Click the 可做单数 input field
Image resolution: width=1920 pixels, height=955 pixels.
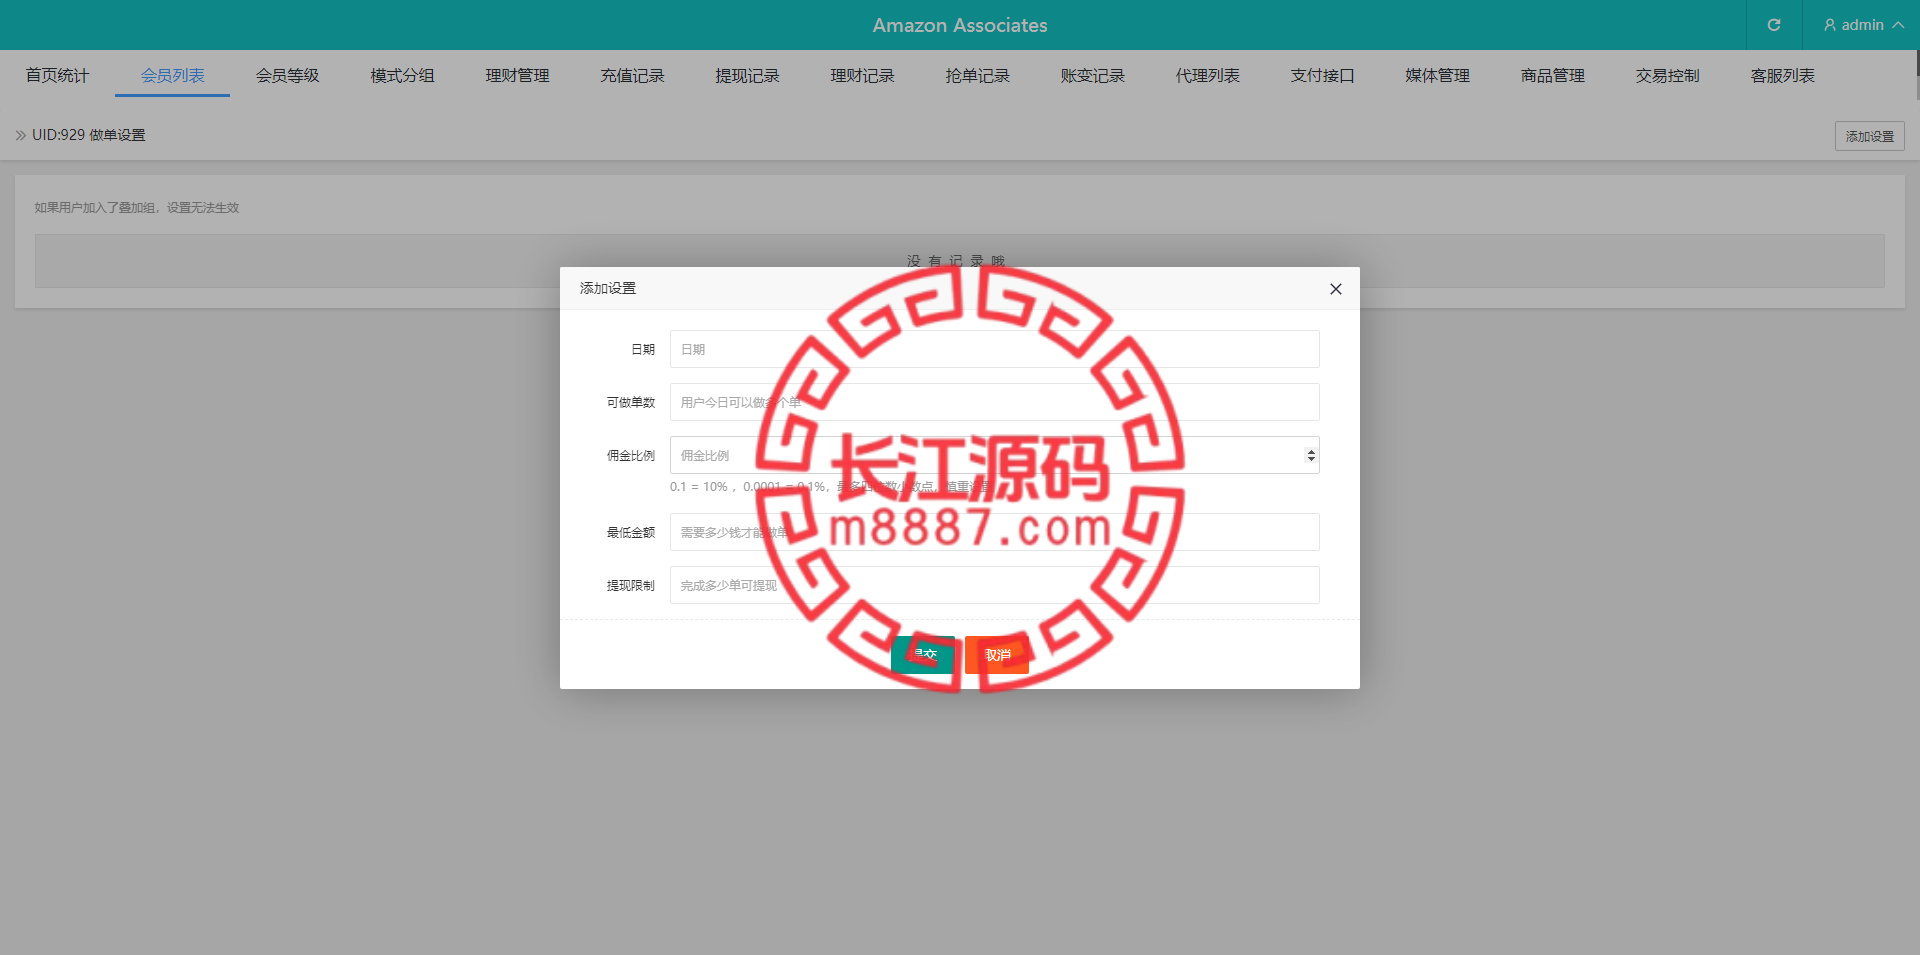[x=995, y=402]
